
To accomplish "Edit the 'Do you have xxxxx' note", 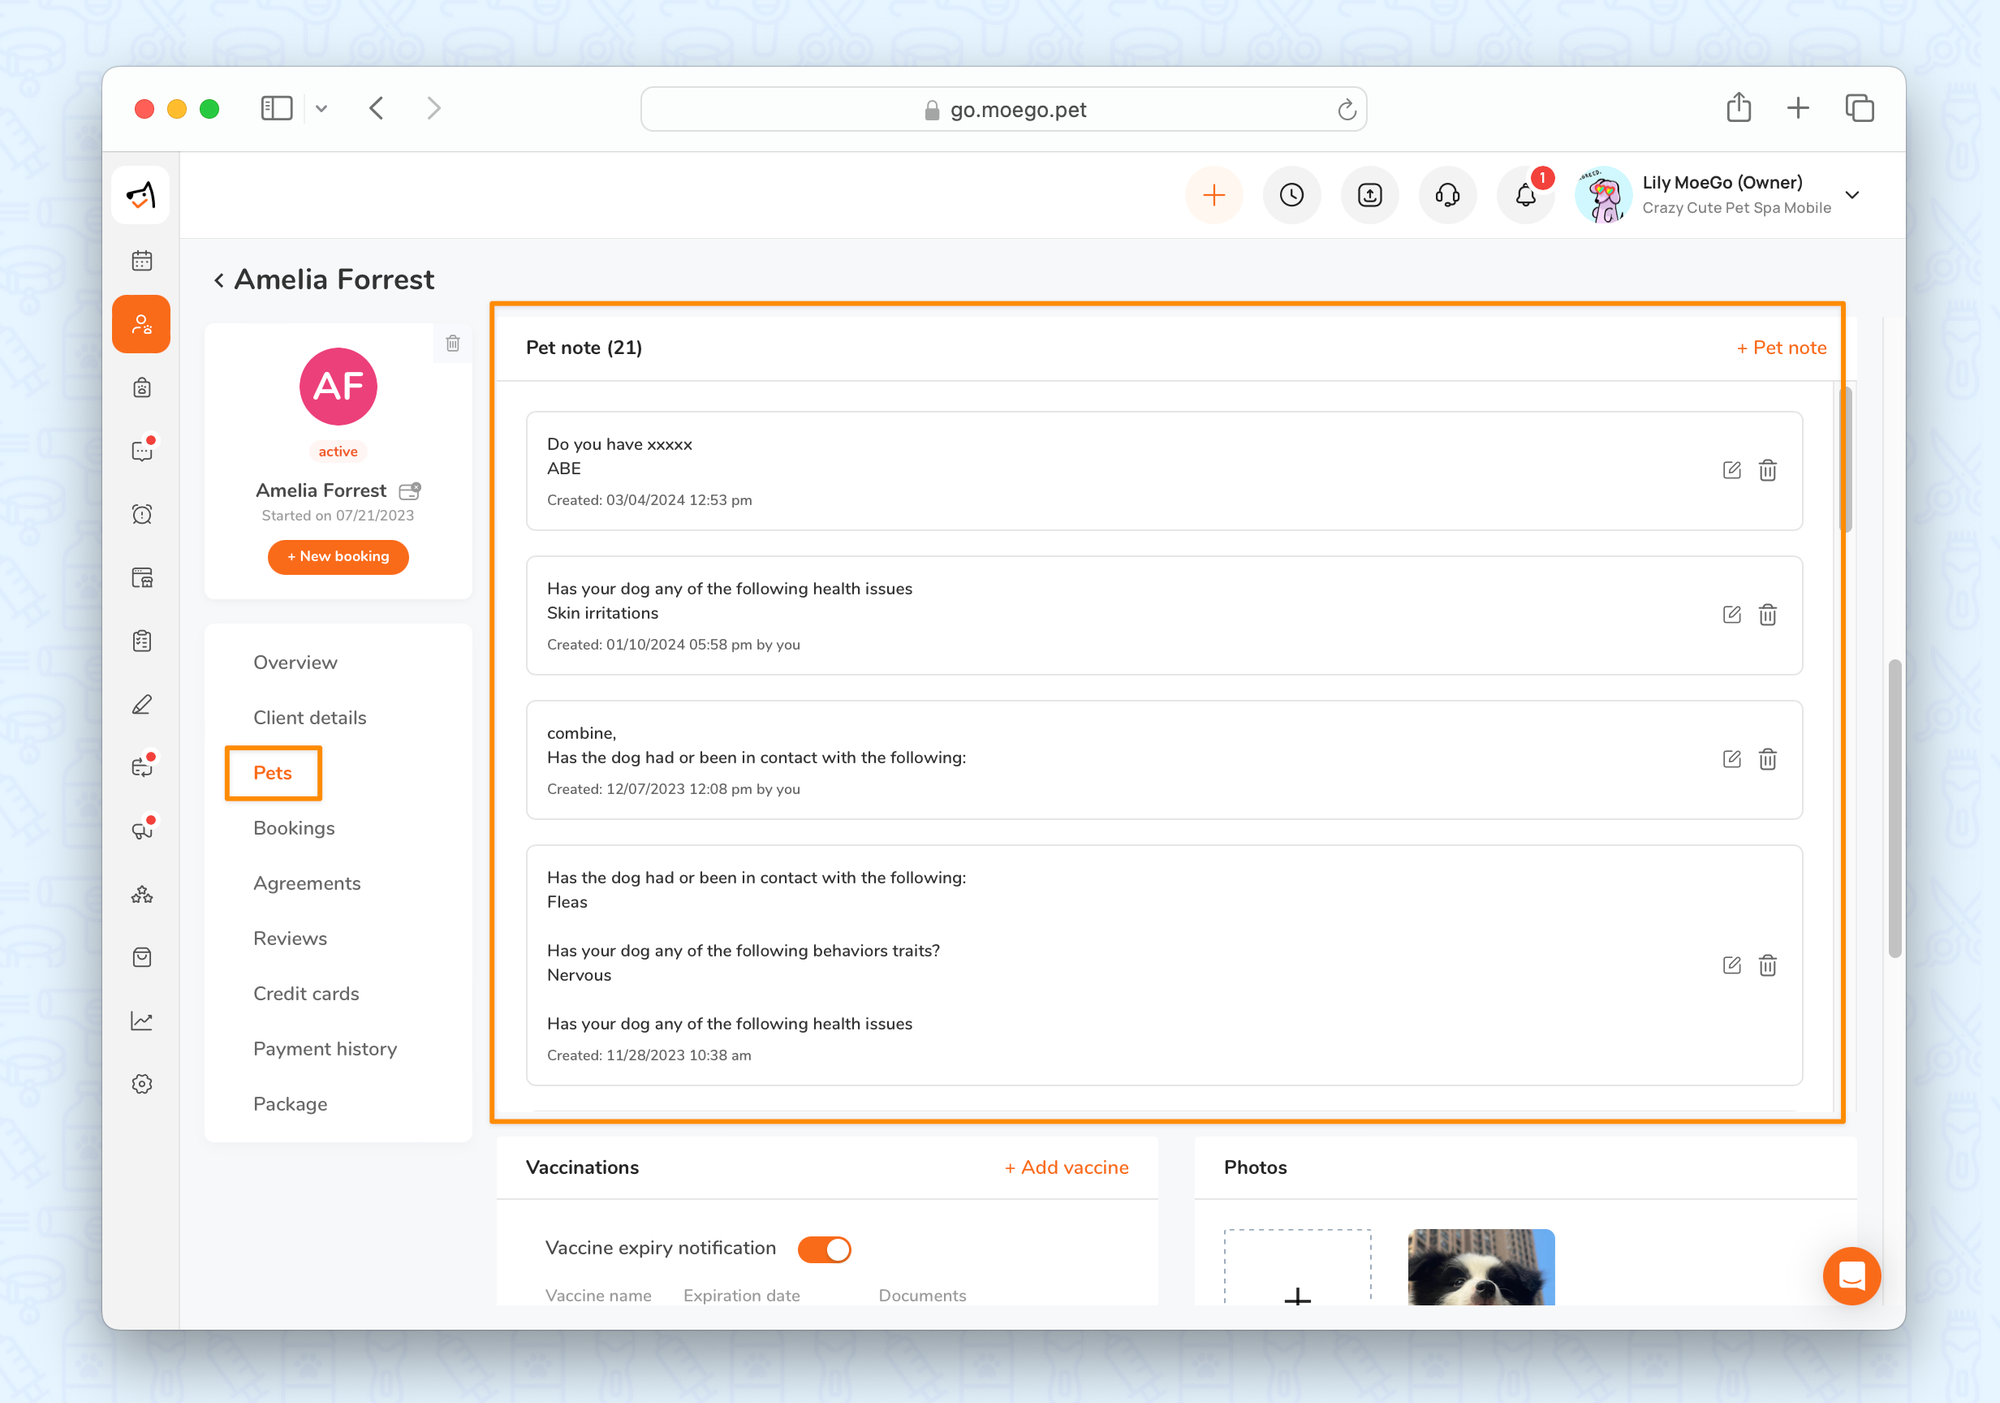I will tap(1731, 470).
